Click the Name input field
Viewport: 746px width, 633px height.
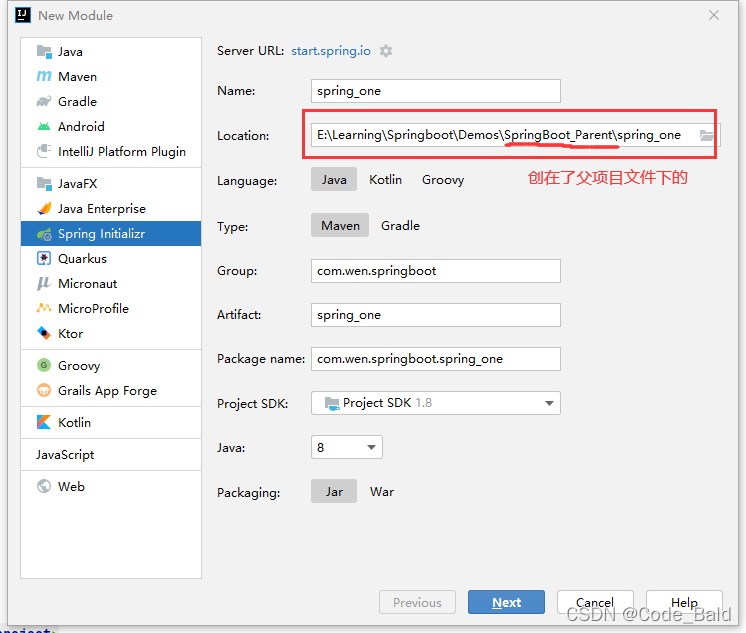(x=436, y=91)
